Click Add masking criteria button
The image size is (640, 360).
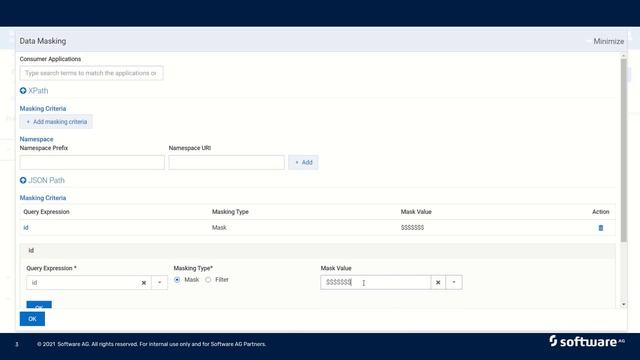(56, 122)
